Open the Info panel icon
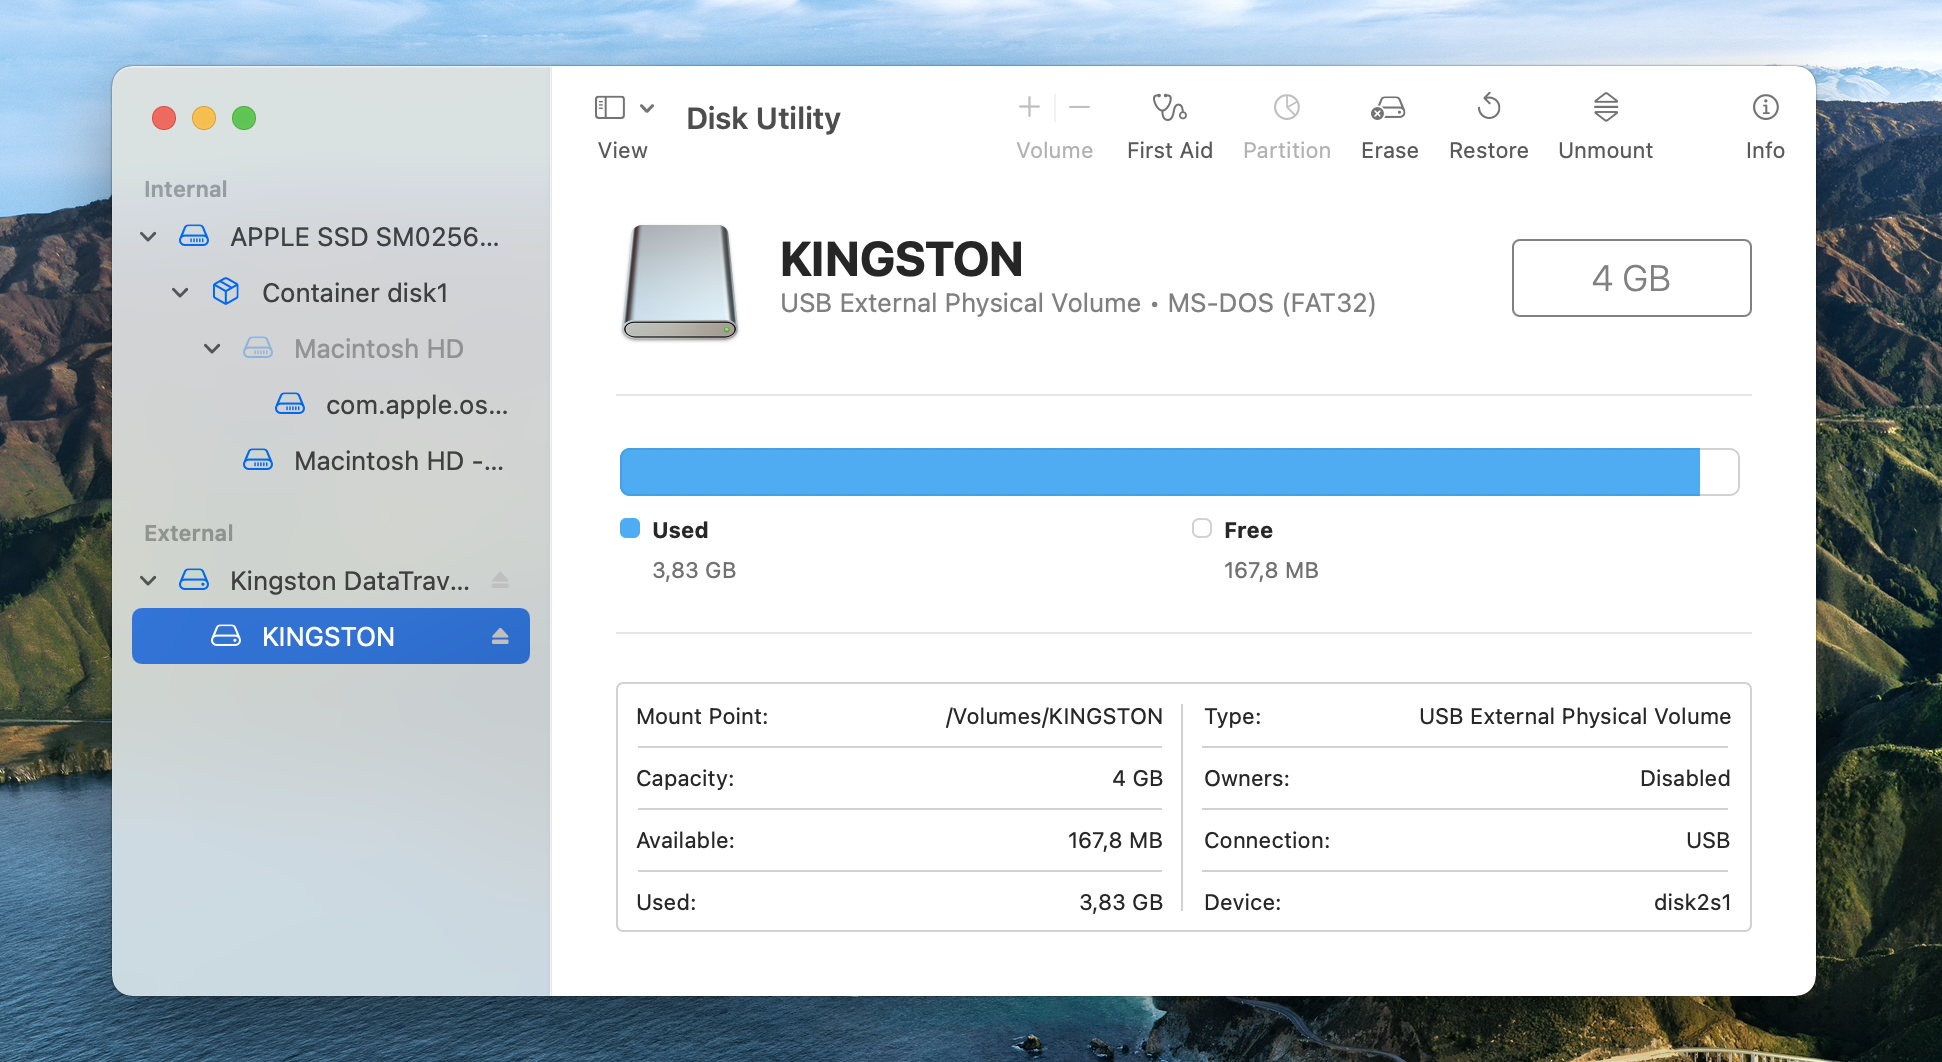Image resolution: width=1942 pixels, height=1062 pixels. (x=1765, y=107)
